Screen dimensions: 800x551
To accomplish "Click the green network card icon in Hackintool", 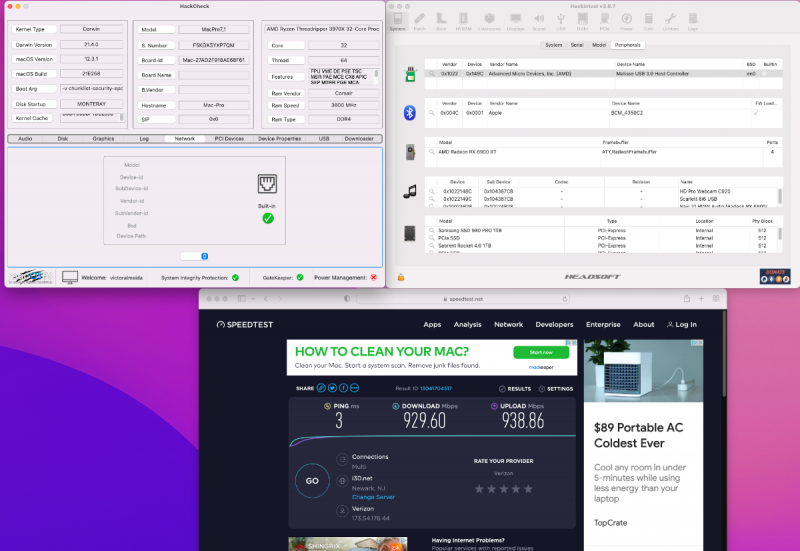I will coord(410,74).
